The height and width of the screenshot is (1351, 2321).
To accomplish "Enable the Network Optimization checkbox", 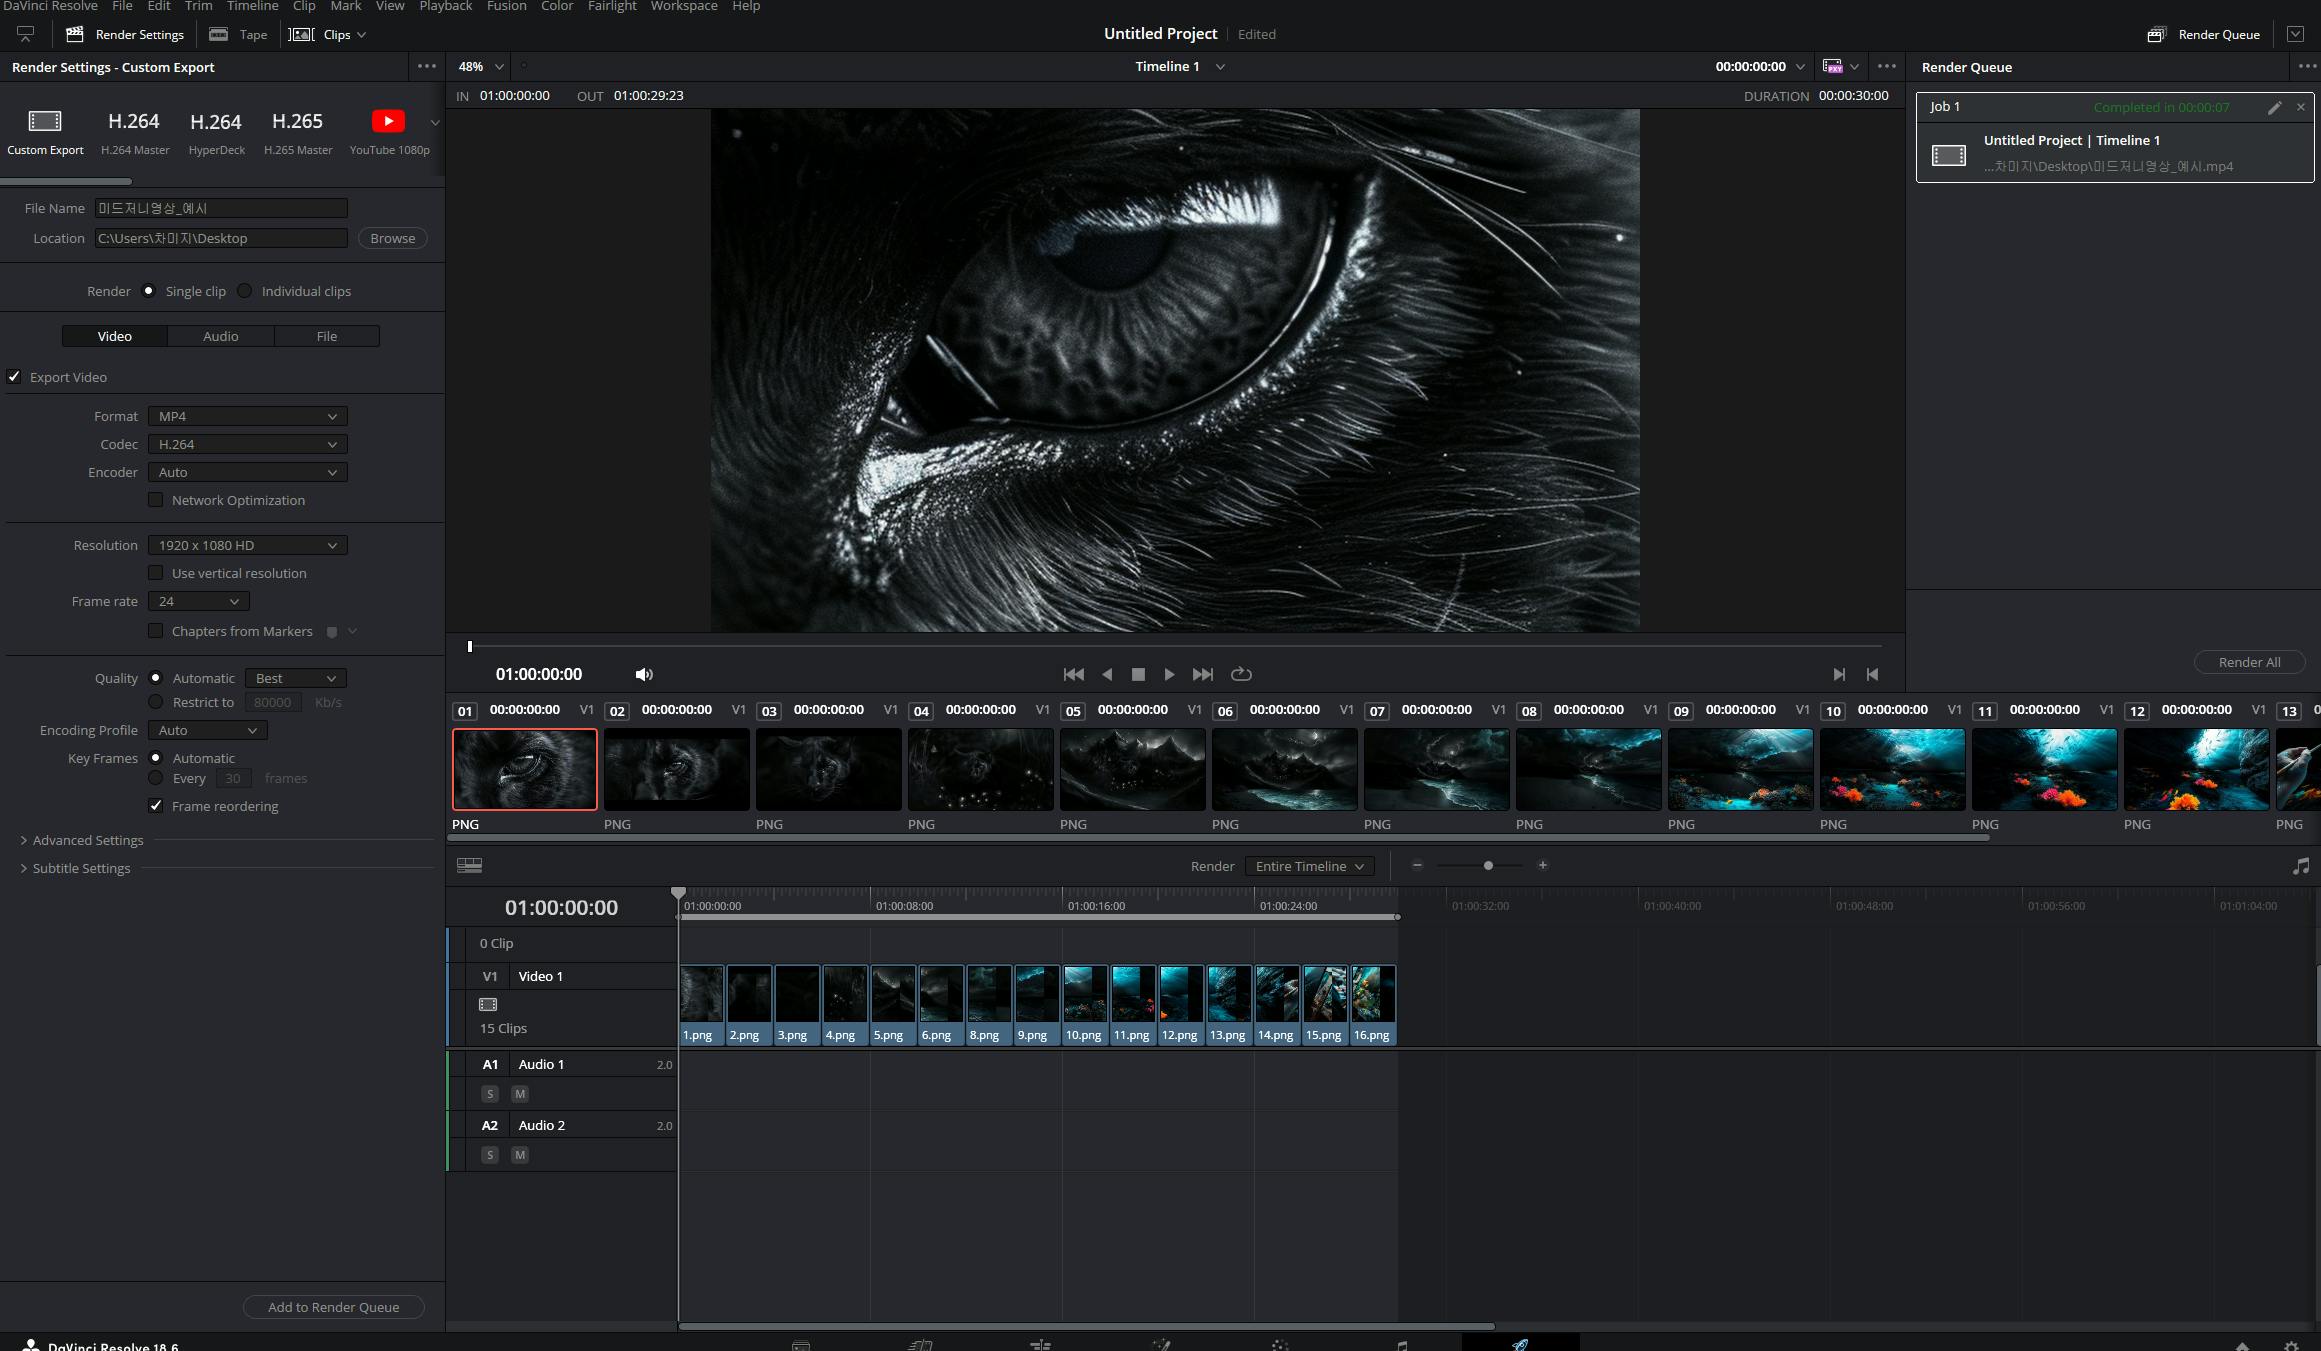I will [x=156, y=500].
